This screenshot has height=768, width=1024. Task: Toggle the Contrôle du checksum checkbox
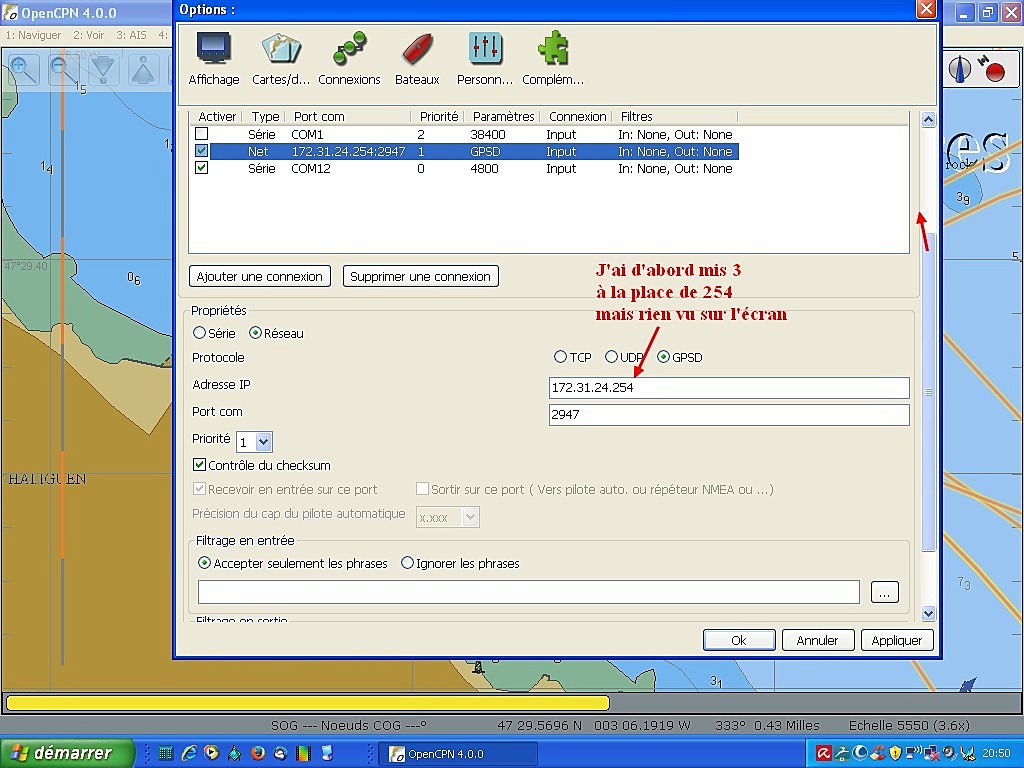click(199, 465)
